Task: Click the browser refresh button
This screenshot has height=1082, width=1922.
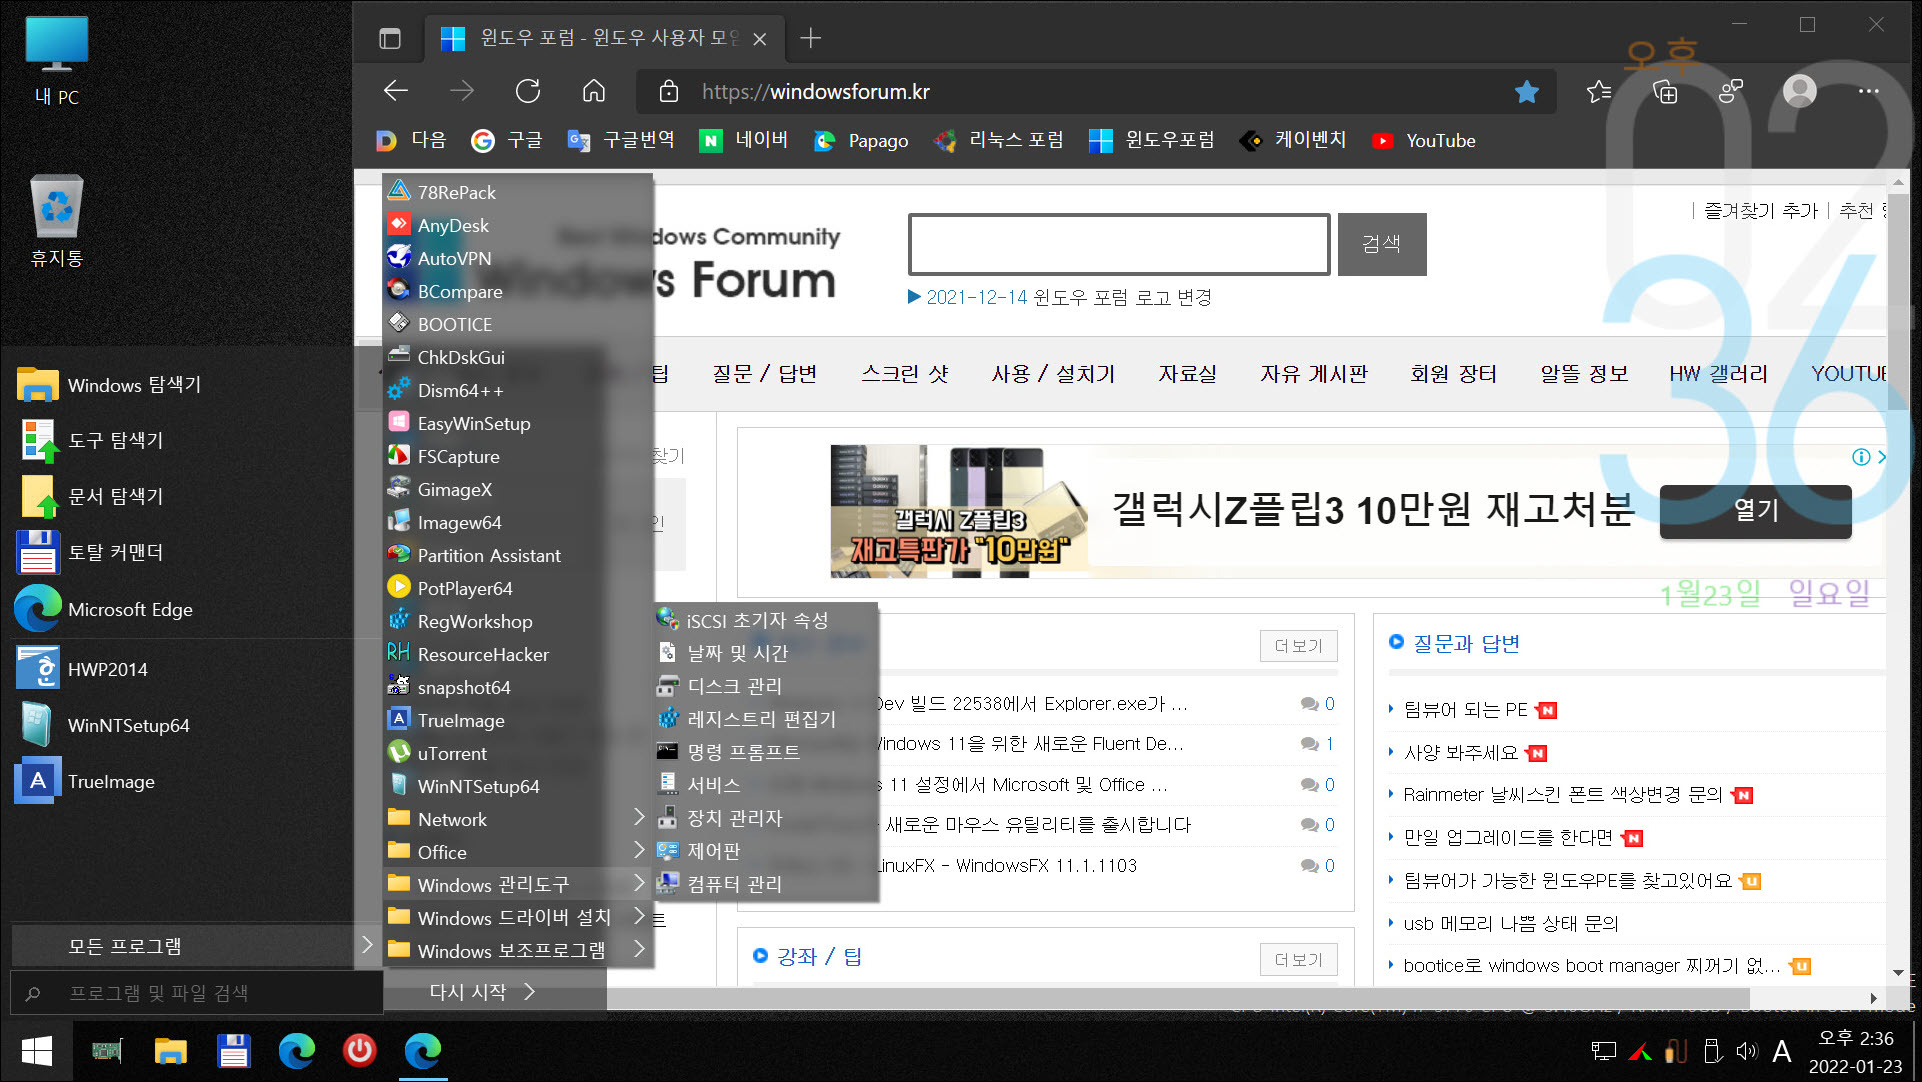Action: click(x=528, y=91)
